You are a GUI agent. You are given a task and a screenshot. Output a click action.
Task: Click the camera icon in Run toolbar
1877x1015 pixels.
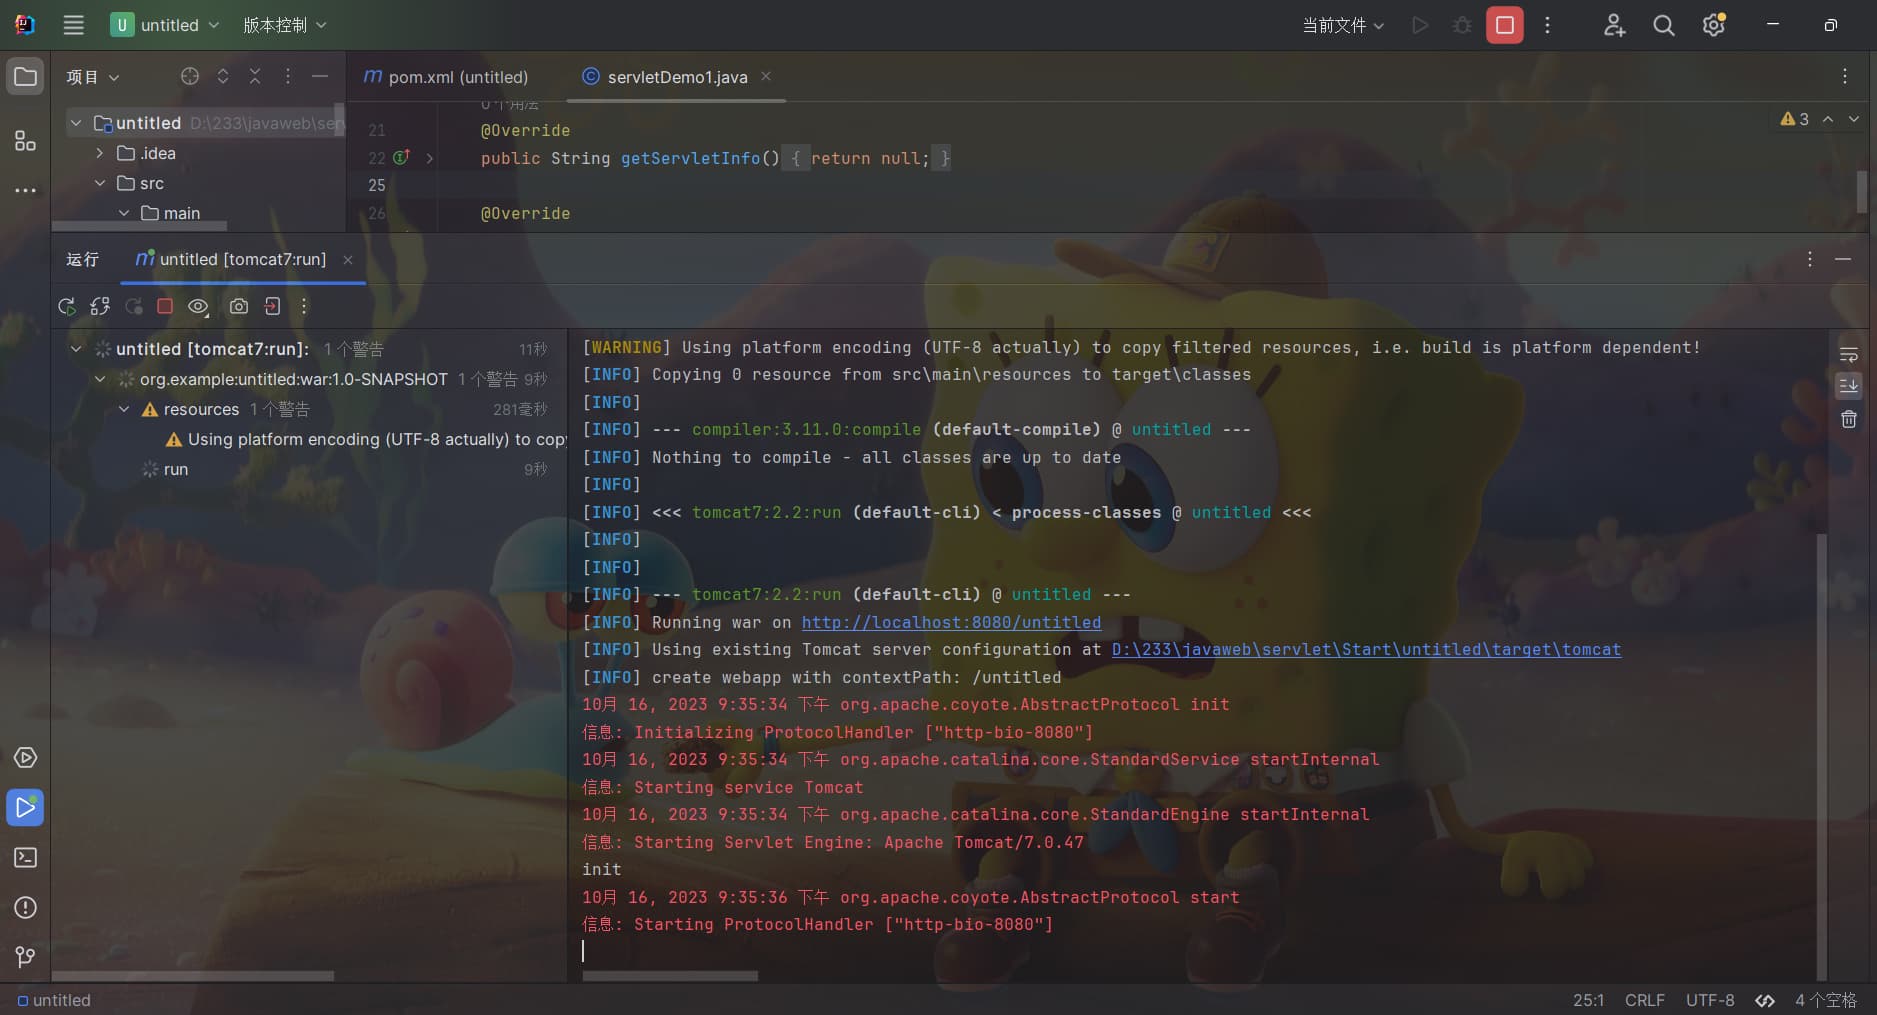coord(239,306)
